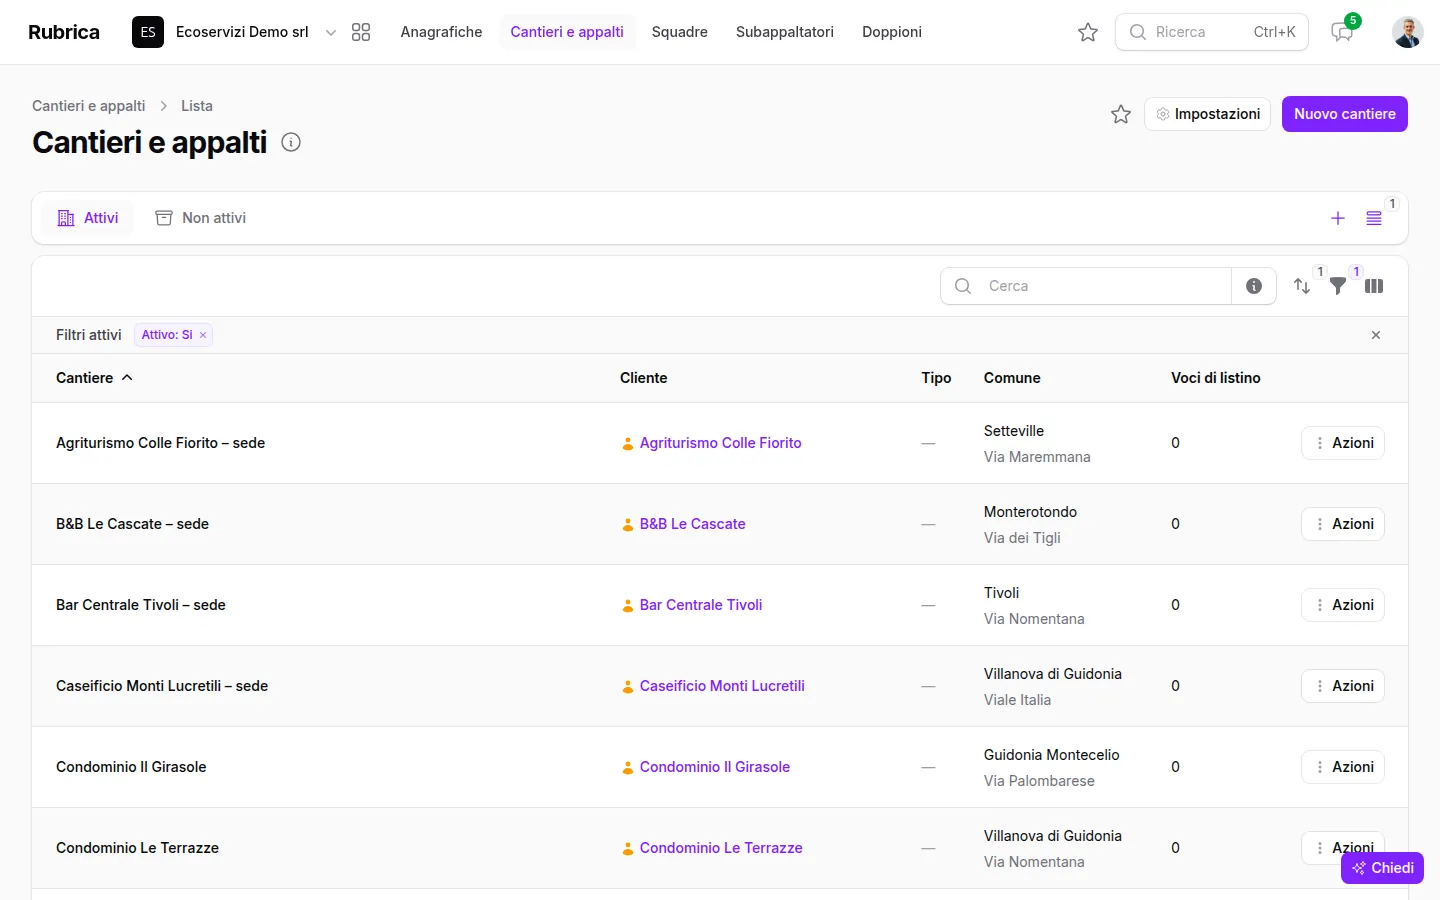Click the Cantieri e appalti breadcrumb link

[x=88, y=106]
